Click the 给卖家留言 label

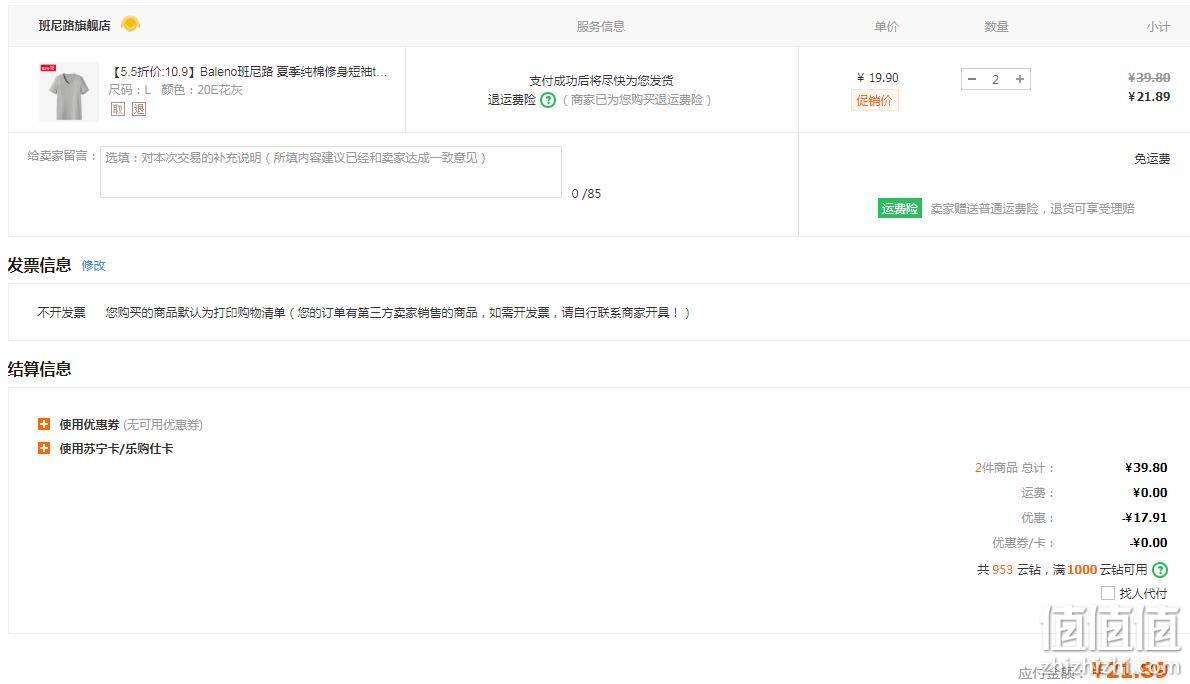[62, 156]
